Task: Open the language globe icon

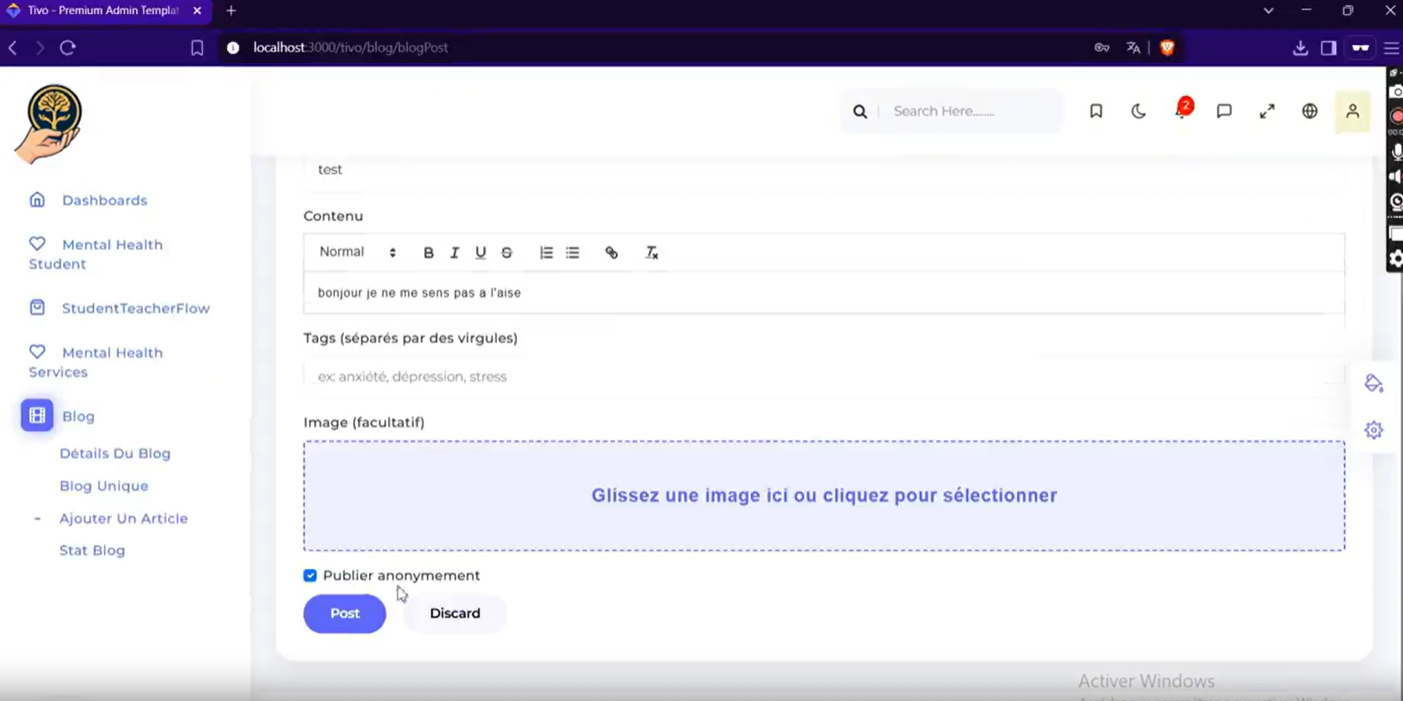Action: tap(1309, 111)
